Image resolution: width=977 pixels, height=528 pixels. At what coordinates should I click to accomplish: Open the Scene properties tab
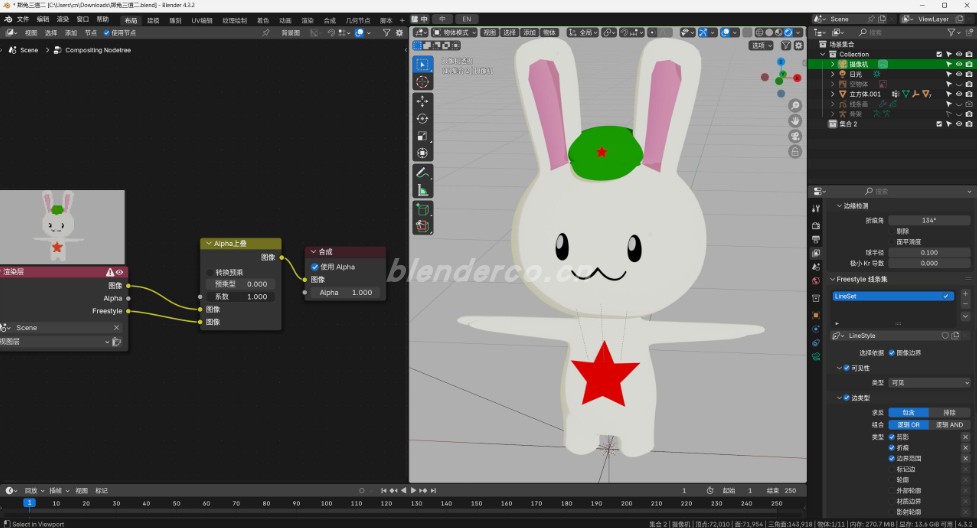[x=816, y=267]
